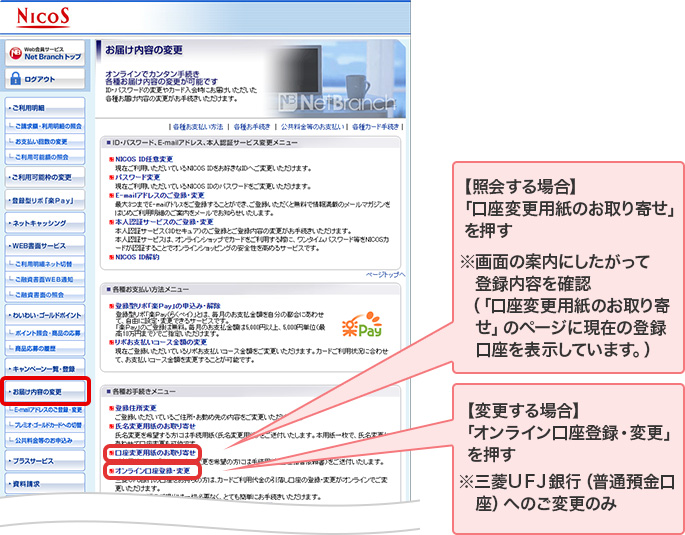Click ページトップへ link
Image resolution: width=685 pixels, height=535 pixels.
click(x=385, y=275)
